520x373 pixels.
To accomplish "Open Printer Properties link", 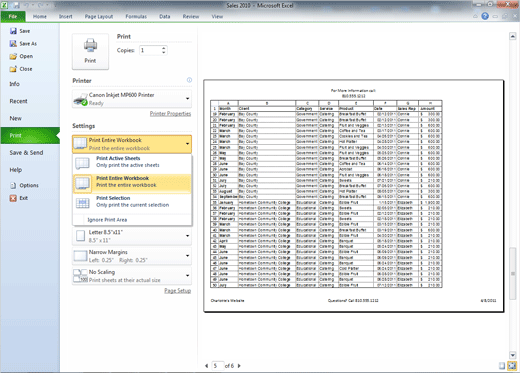I will [x=170, y=114].
